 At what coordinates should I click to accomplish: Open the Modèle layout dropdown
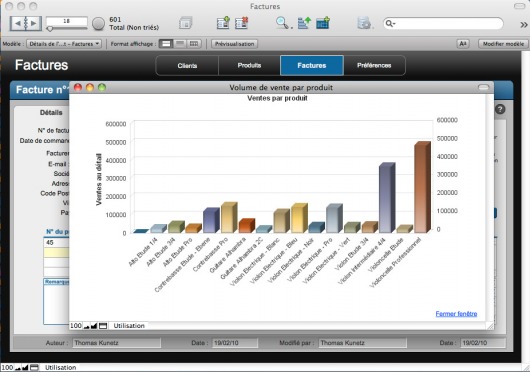click(x=64, y=44)
